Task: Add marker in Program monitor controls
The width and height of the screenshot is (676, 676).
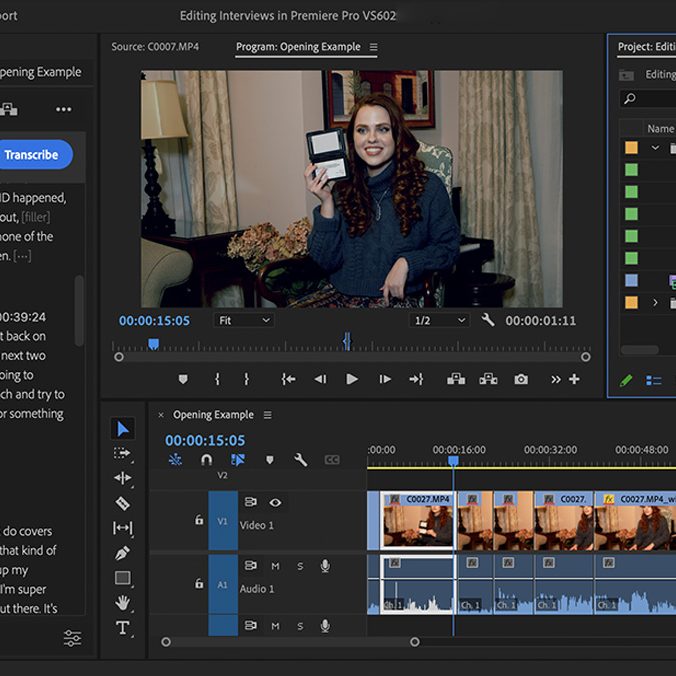Action: point(183,379)
